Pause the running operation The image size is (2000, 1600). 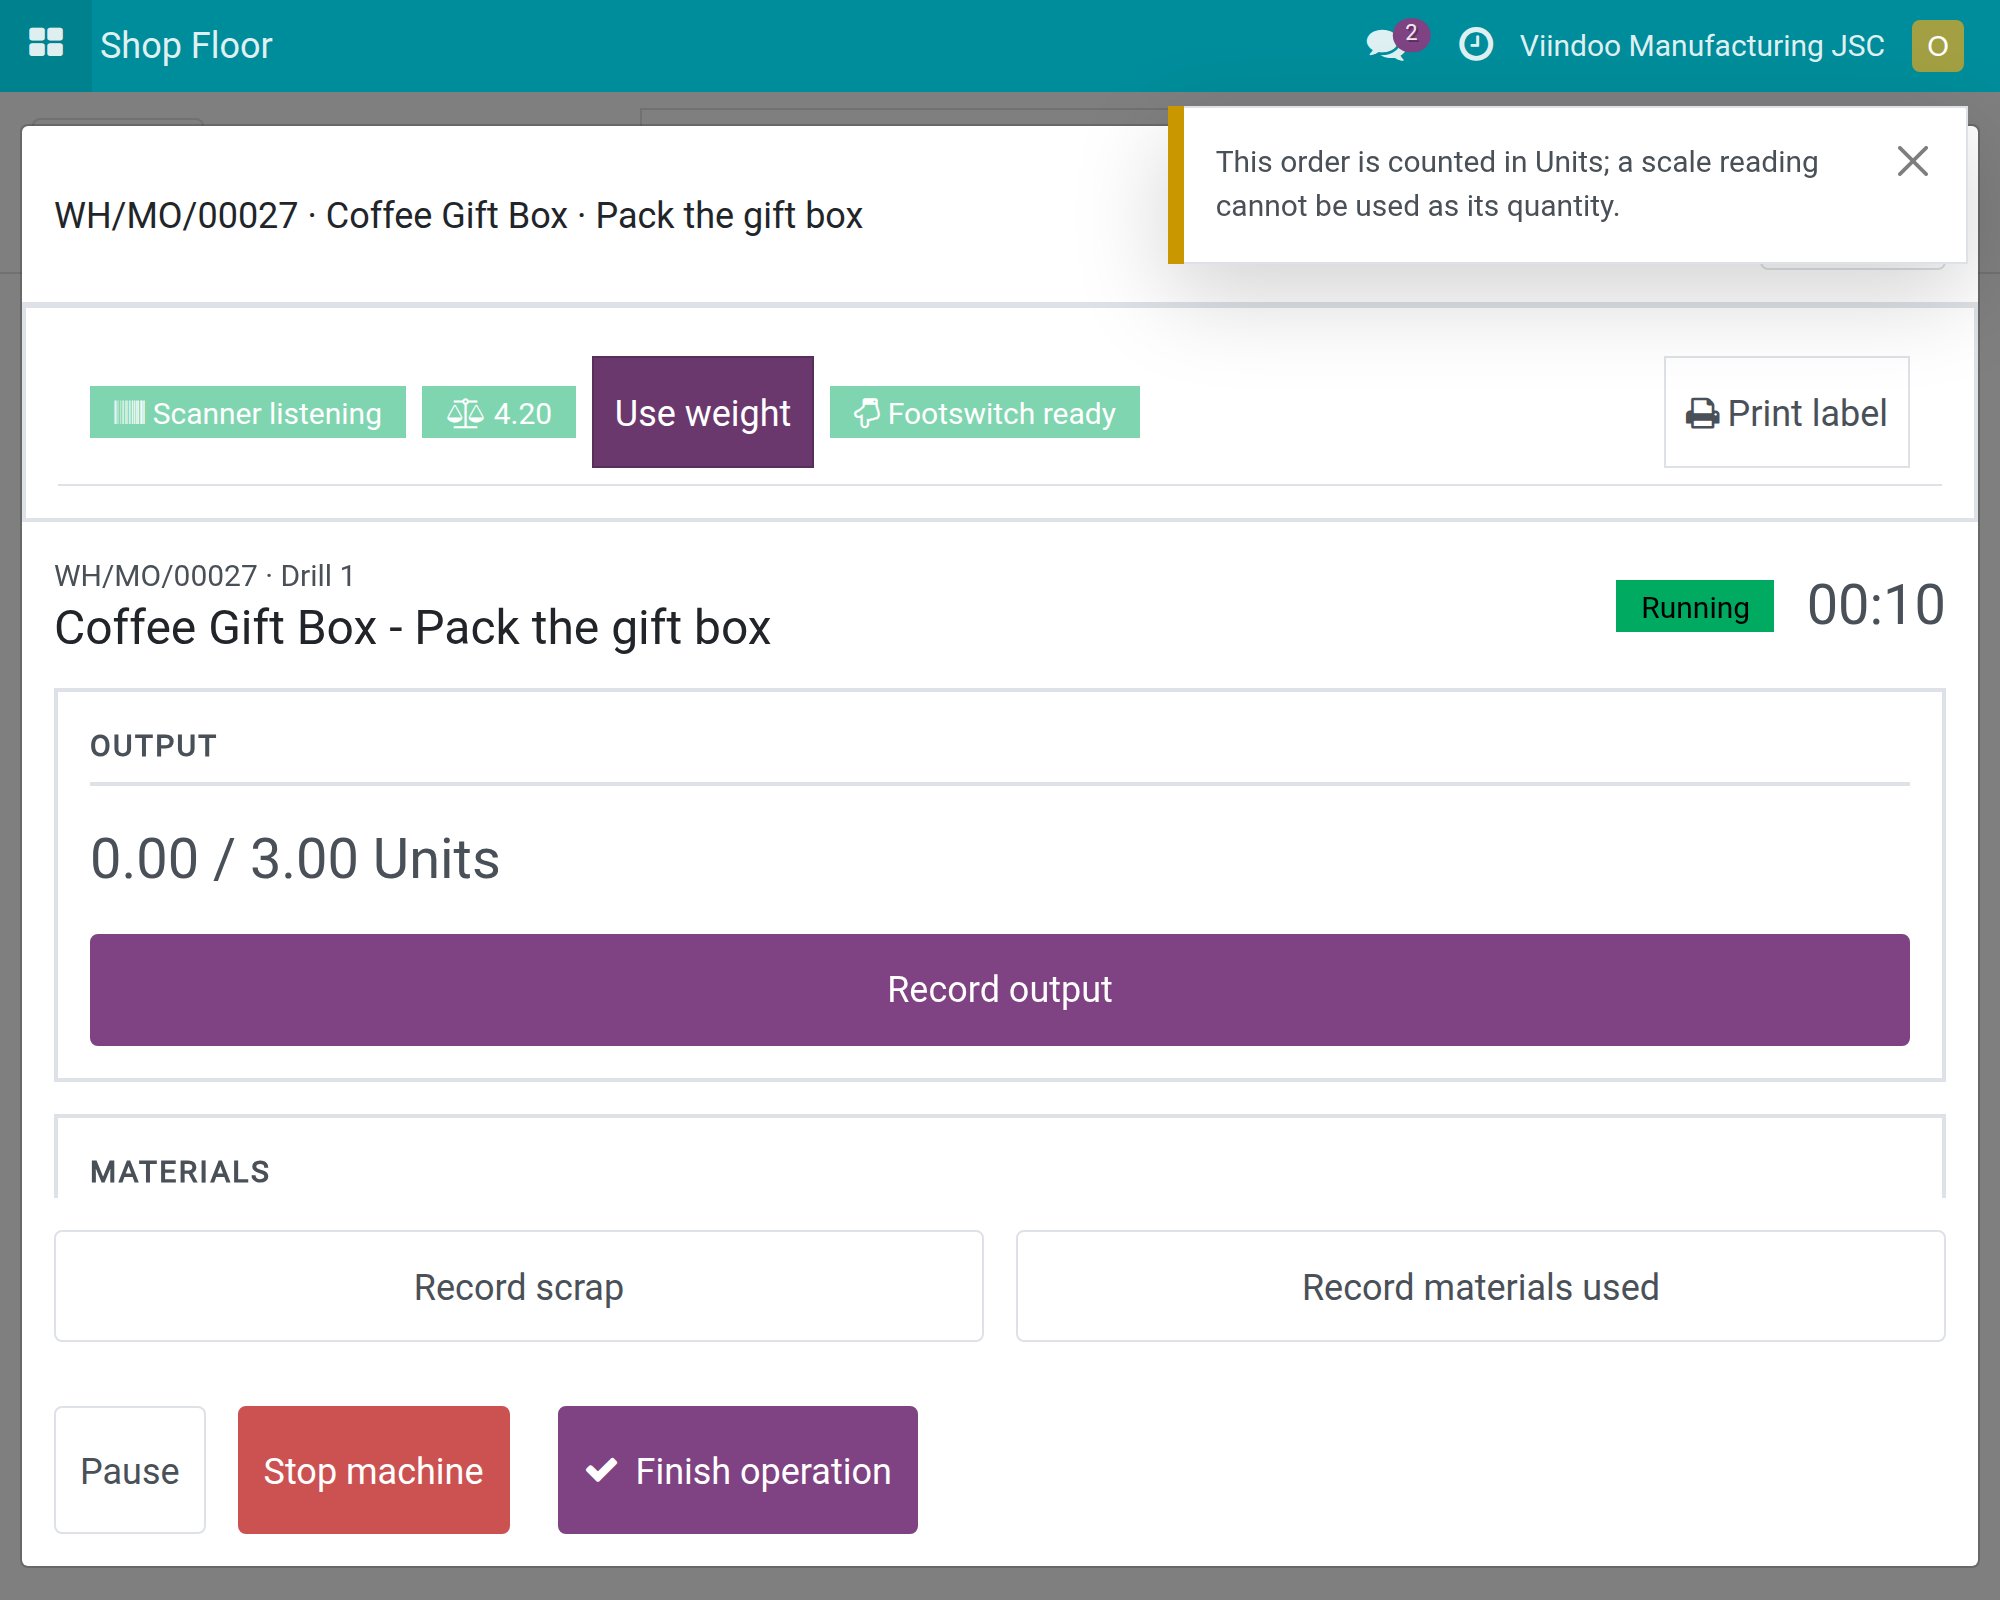pyautogui.click(x=130, y=1470)
